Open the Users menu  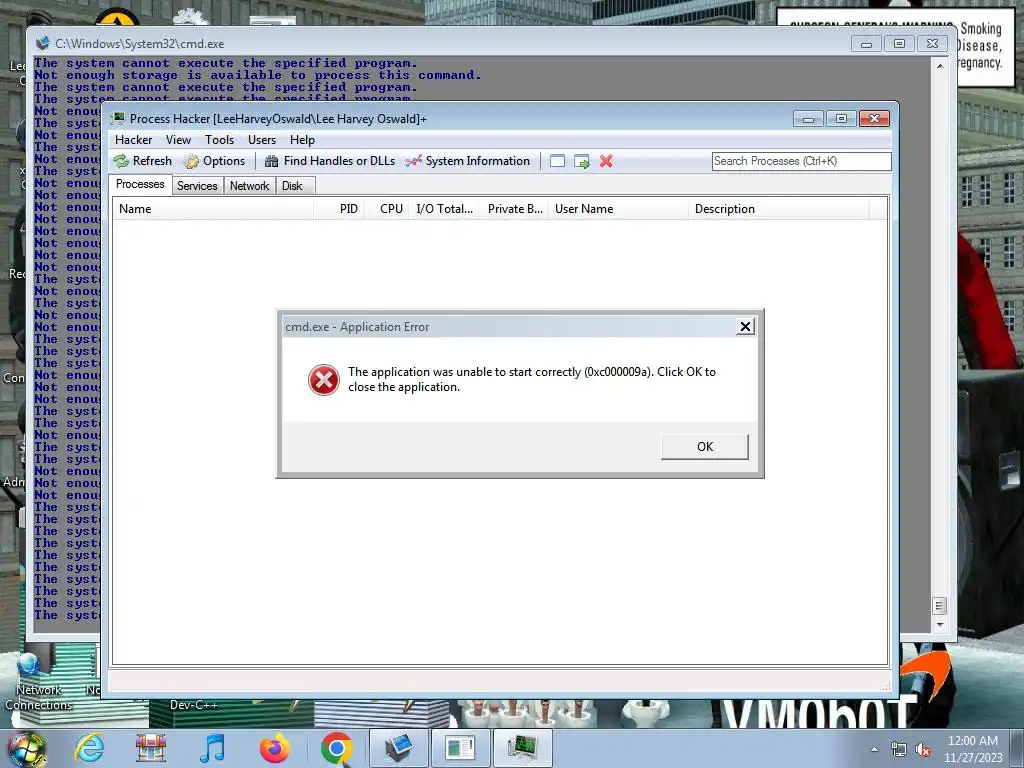262,140
